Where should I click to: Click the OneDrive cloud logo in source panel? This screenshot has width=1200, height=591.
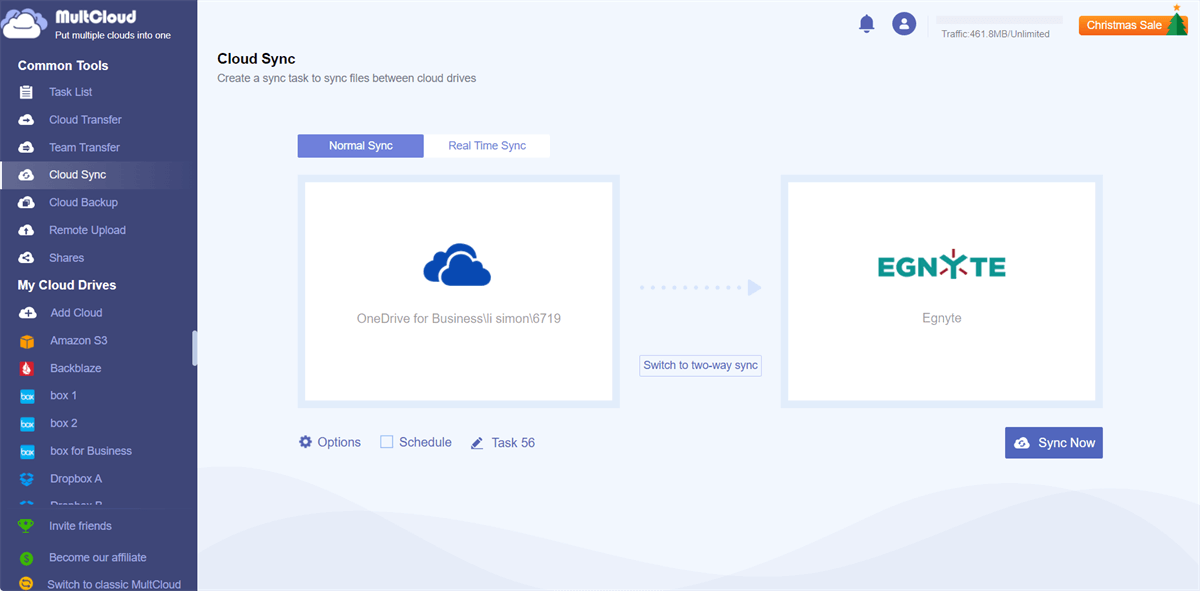pos(458,265)
